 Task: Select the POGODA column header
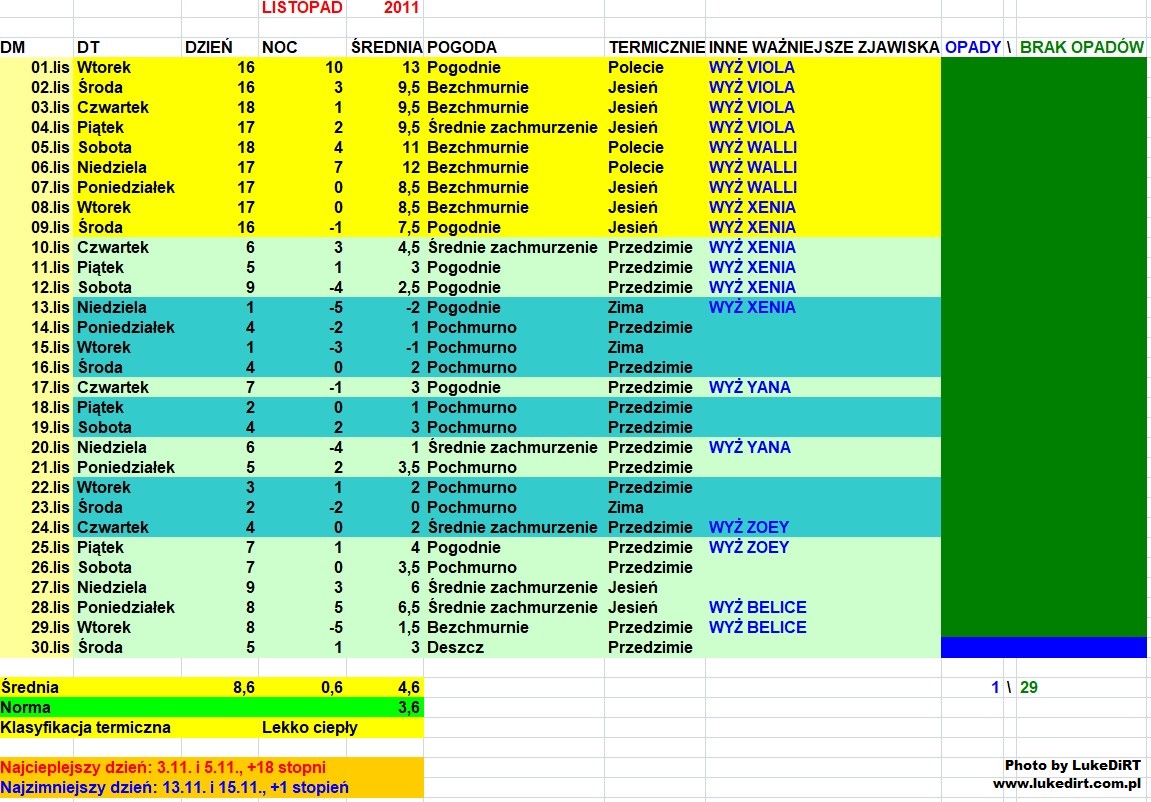(462, 47)
